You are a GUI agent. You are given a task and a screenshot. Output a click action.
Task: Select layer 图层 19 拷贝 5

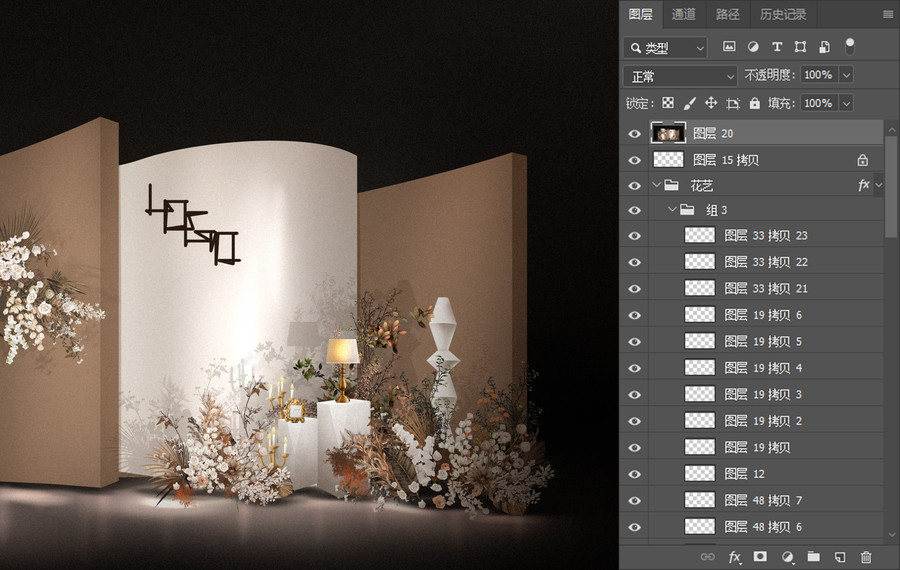[x=766, y=342]
